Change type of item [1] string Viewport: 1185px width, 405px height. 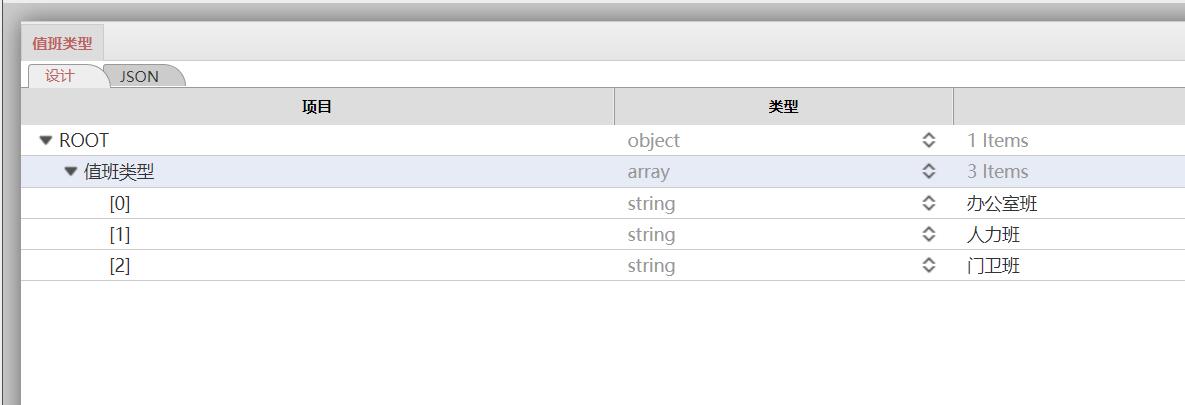928,235
